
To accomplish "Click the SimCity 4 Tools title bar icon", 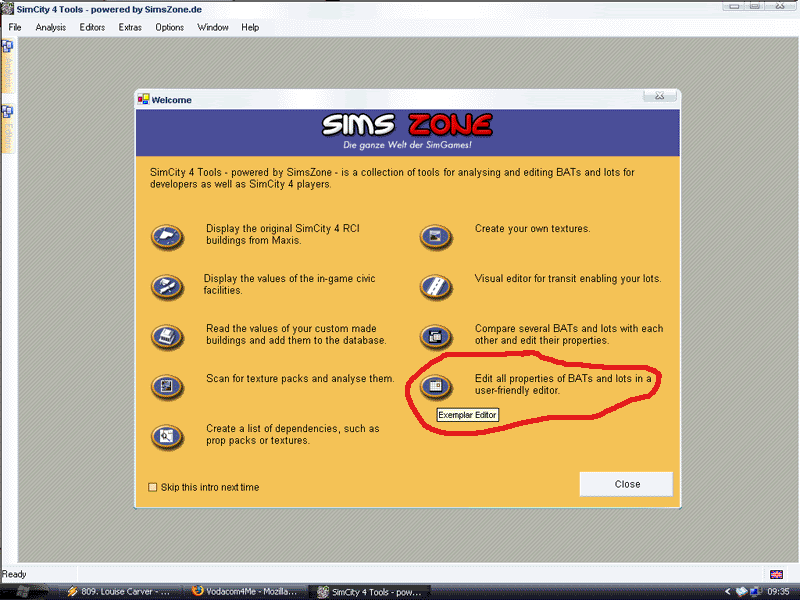I will pos(7,9).
